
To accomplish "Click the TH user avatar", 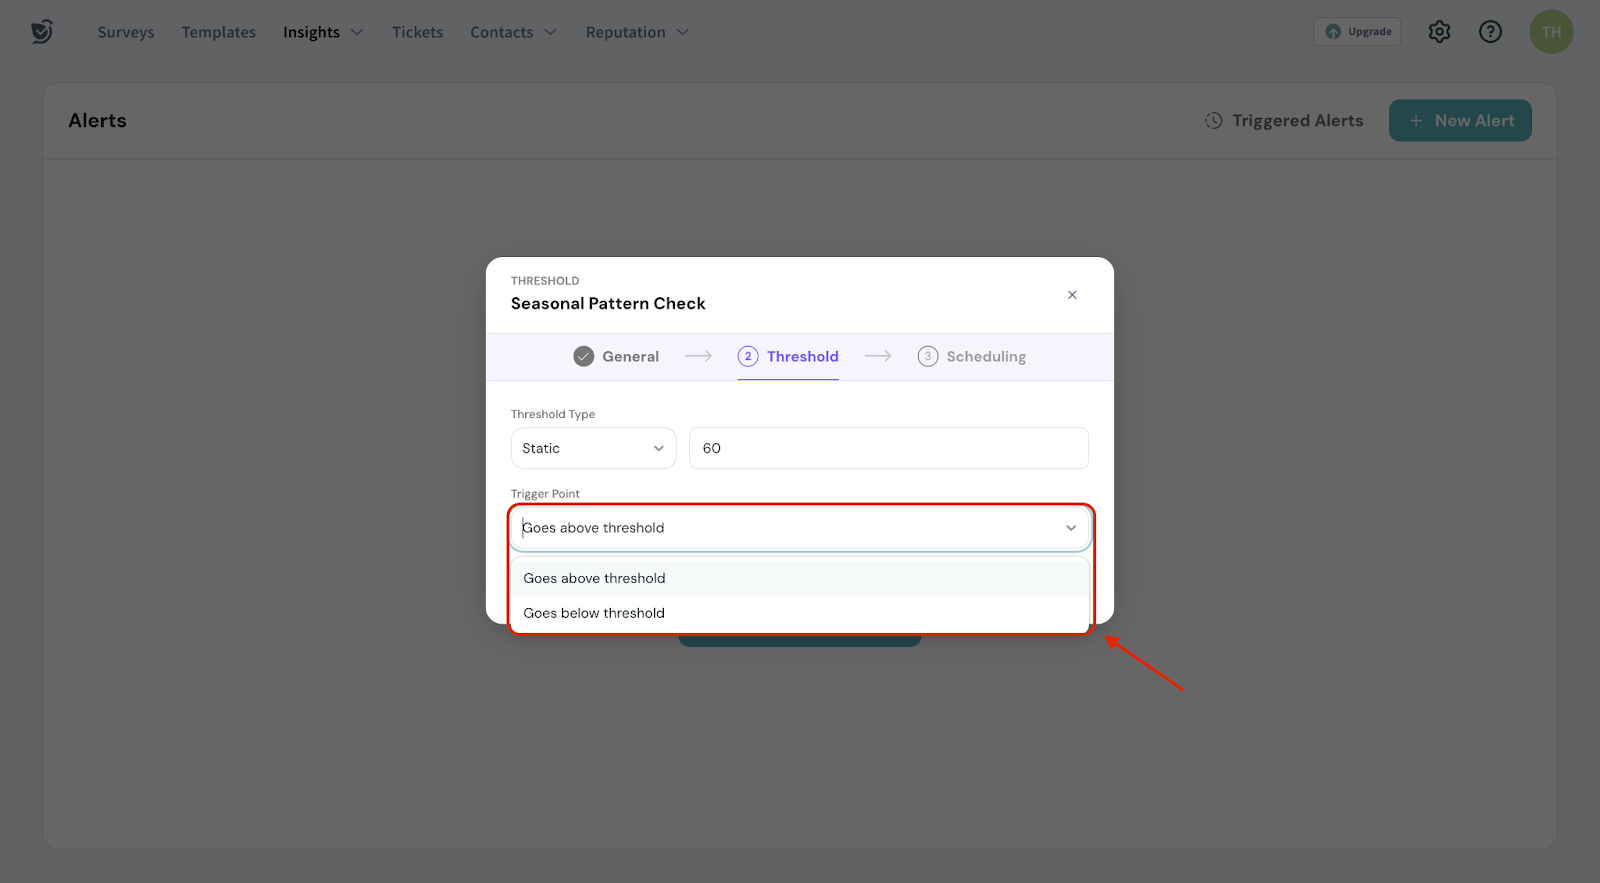I will point(1551,32).
